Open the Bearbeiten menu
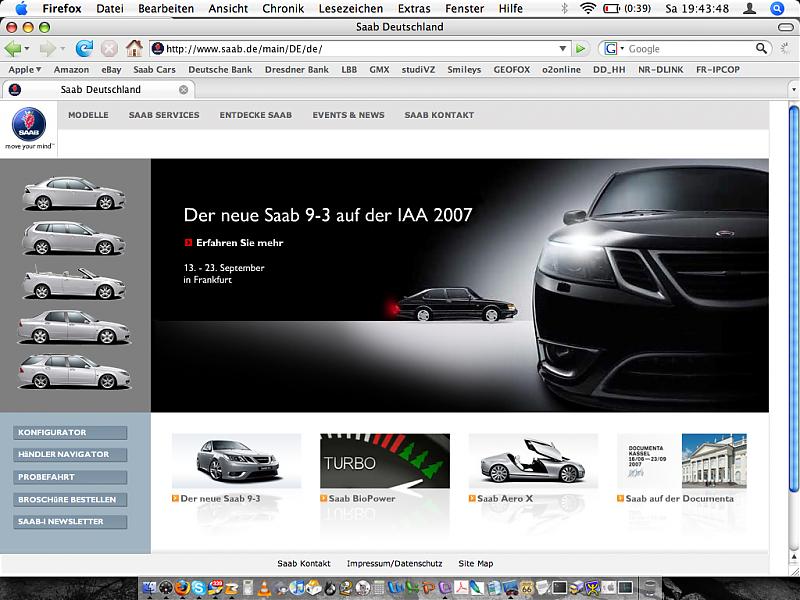This screenshot has width=800, height=600. (166, 9)
